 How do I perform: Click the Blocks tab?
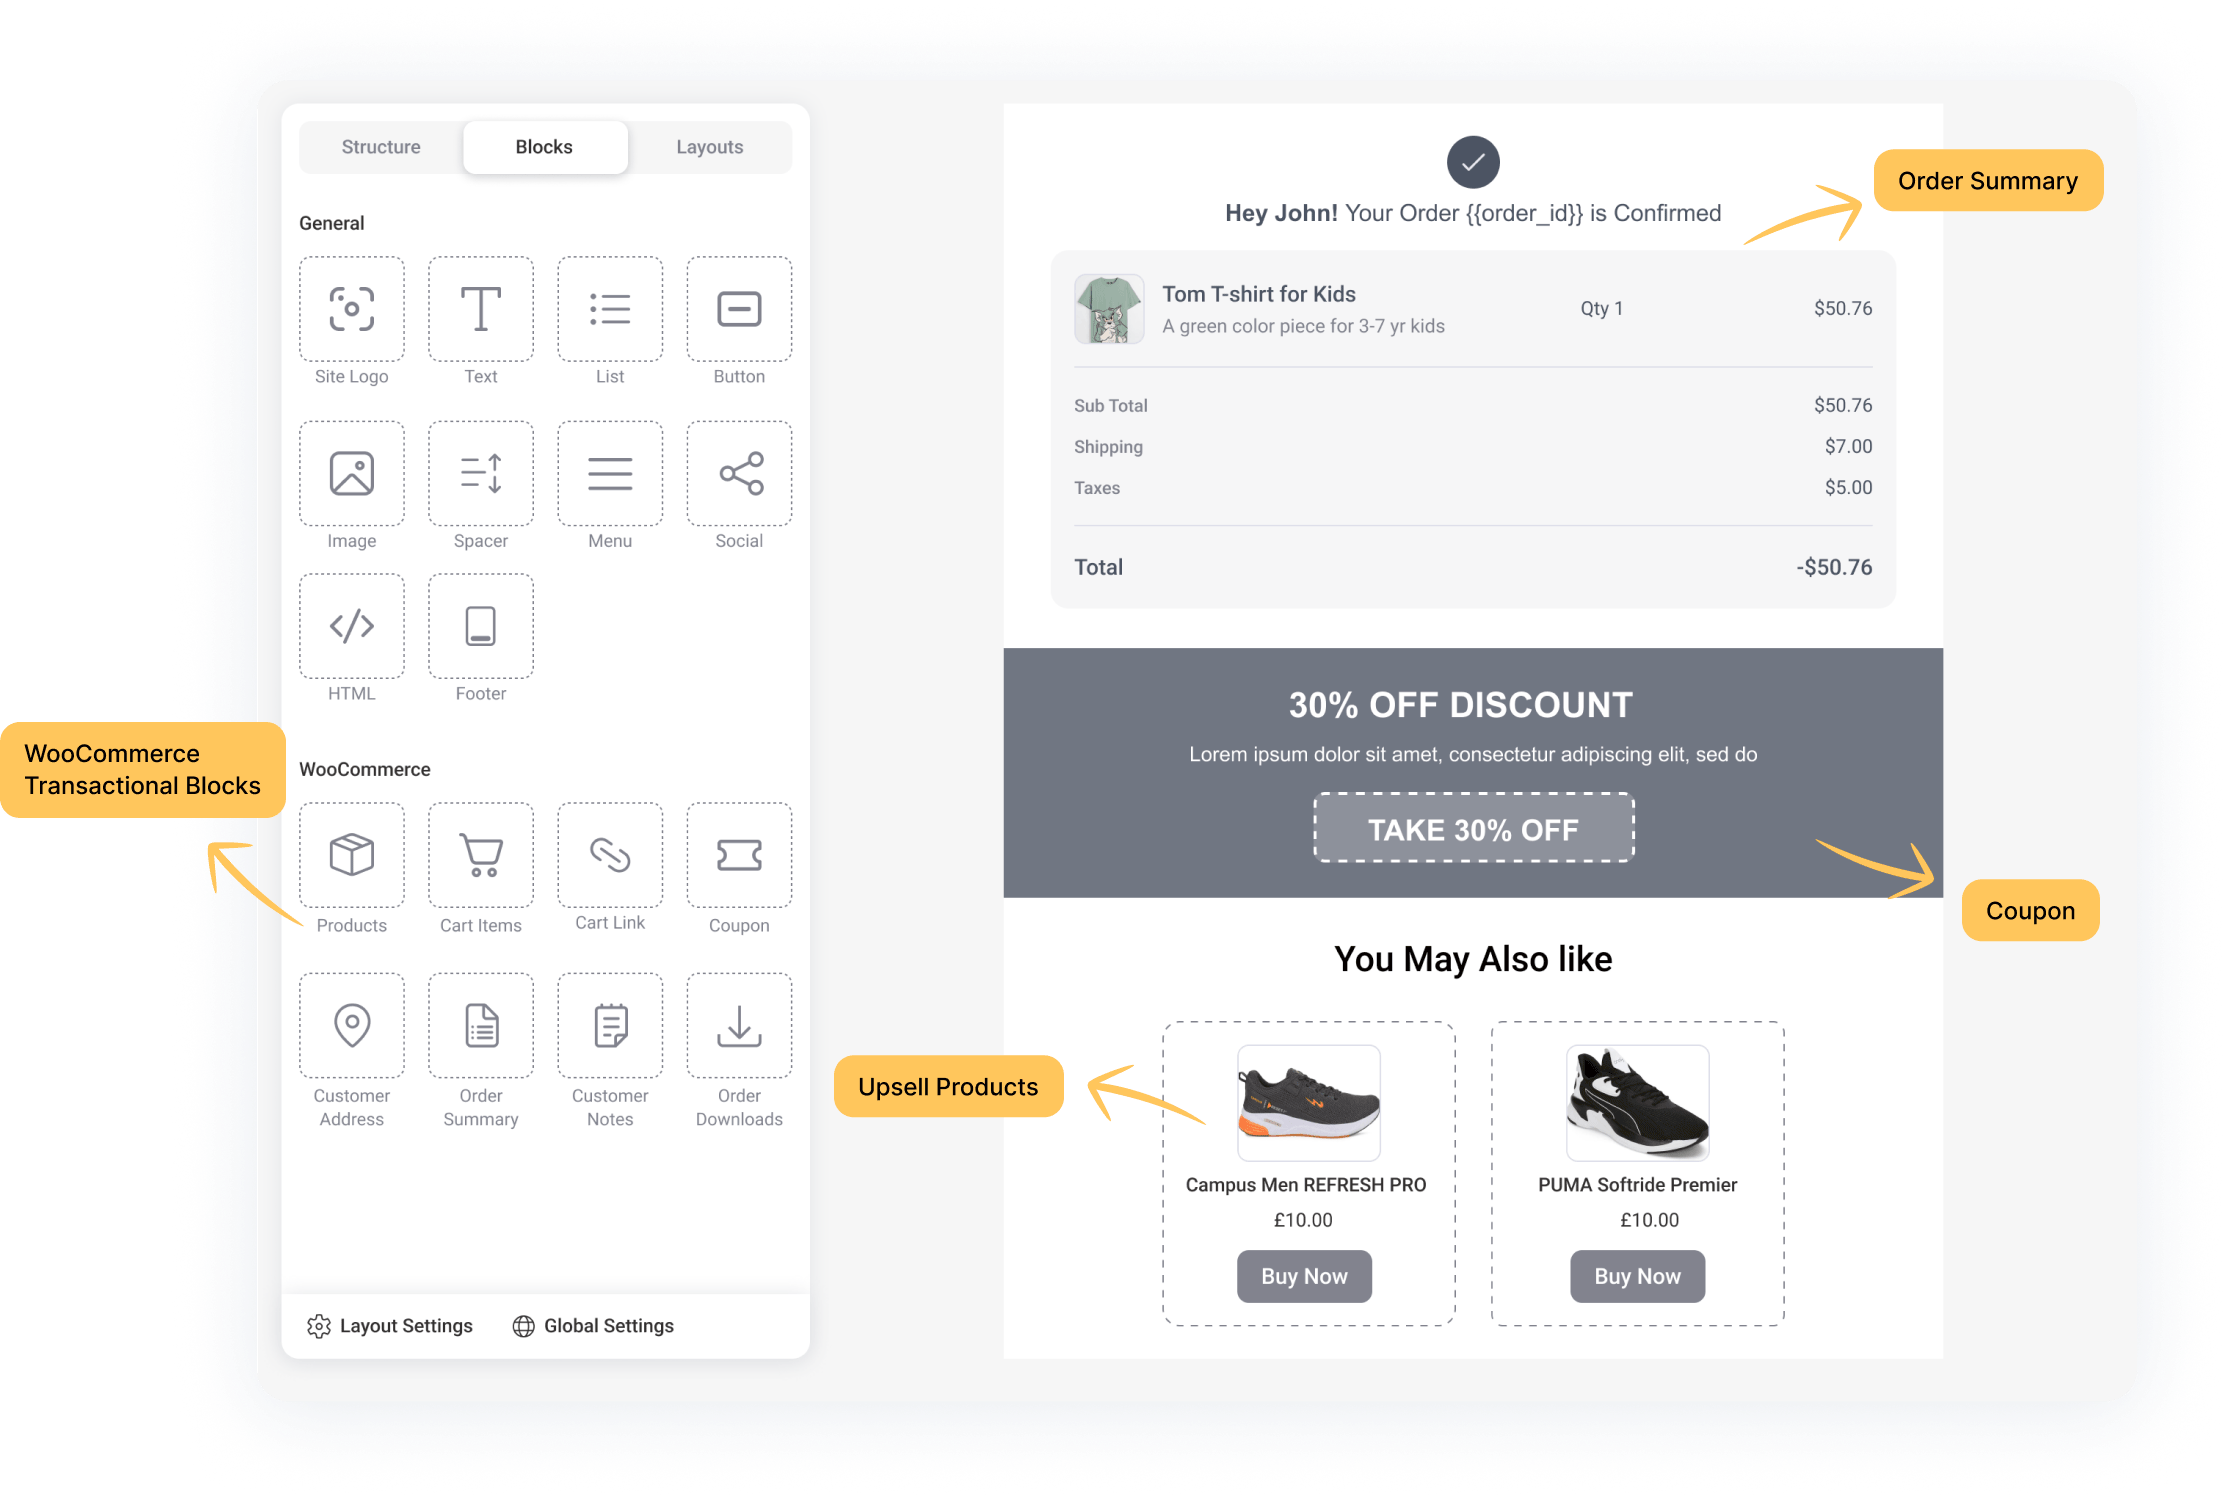coord(543,147)
